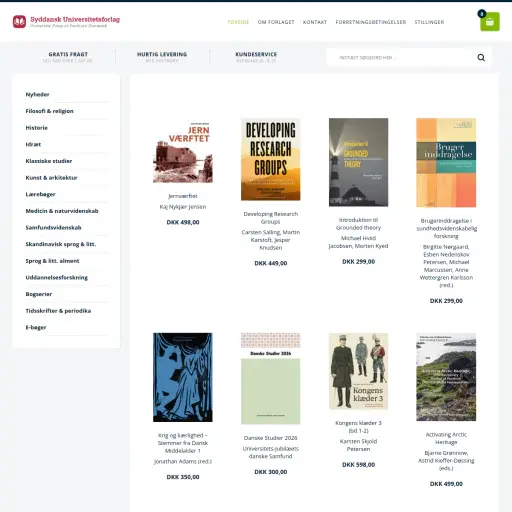Open the green shopping cart icon
The width and height of the screenshot is (512, 512).
tap(490, 22)
